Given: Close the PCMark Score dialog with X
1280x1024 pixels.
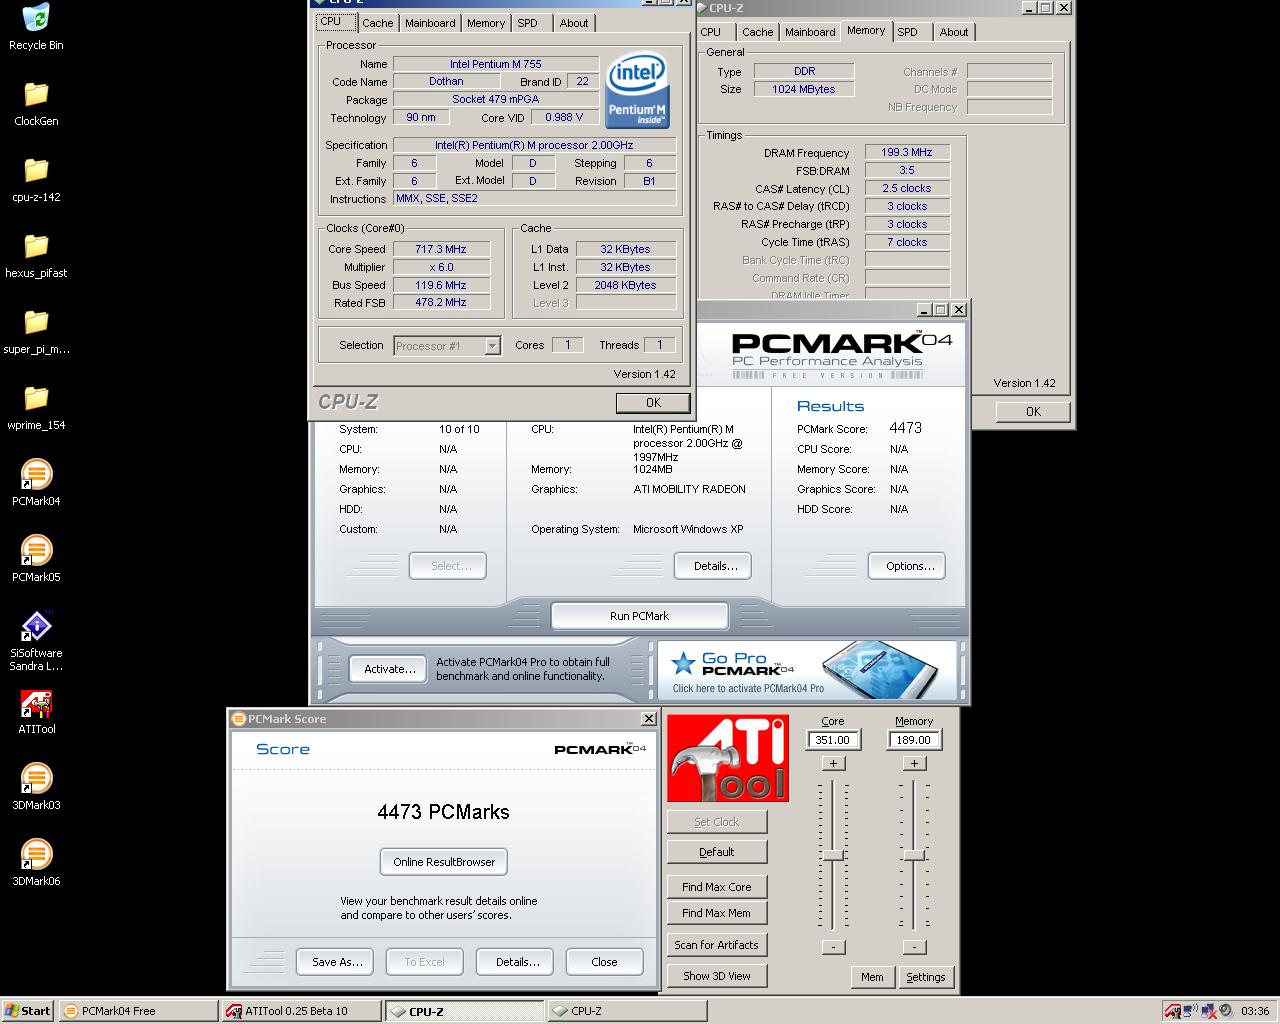Looking at the screenshot, I should pyautogui.click(x=648, y=718).
